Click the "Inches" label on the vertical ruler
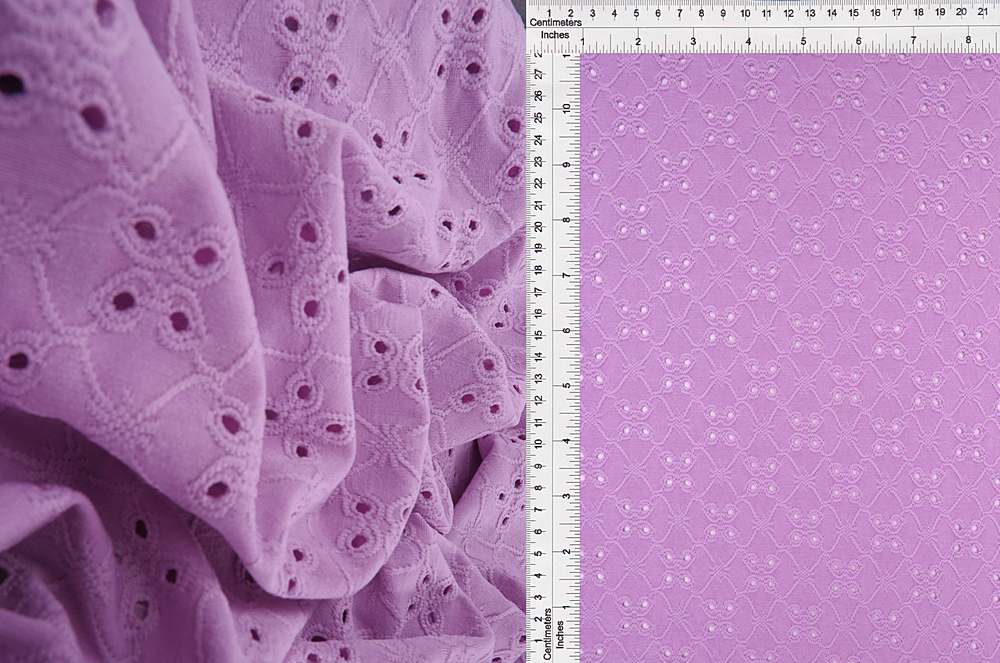This screenshot has height=663, width=1000. (x=561, y=634)
